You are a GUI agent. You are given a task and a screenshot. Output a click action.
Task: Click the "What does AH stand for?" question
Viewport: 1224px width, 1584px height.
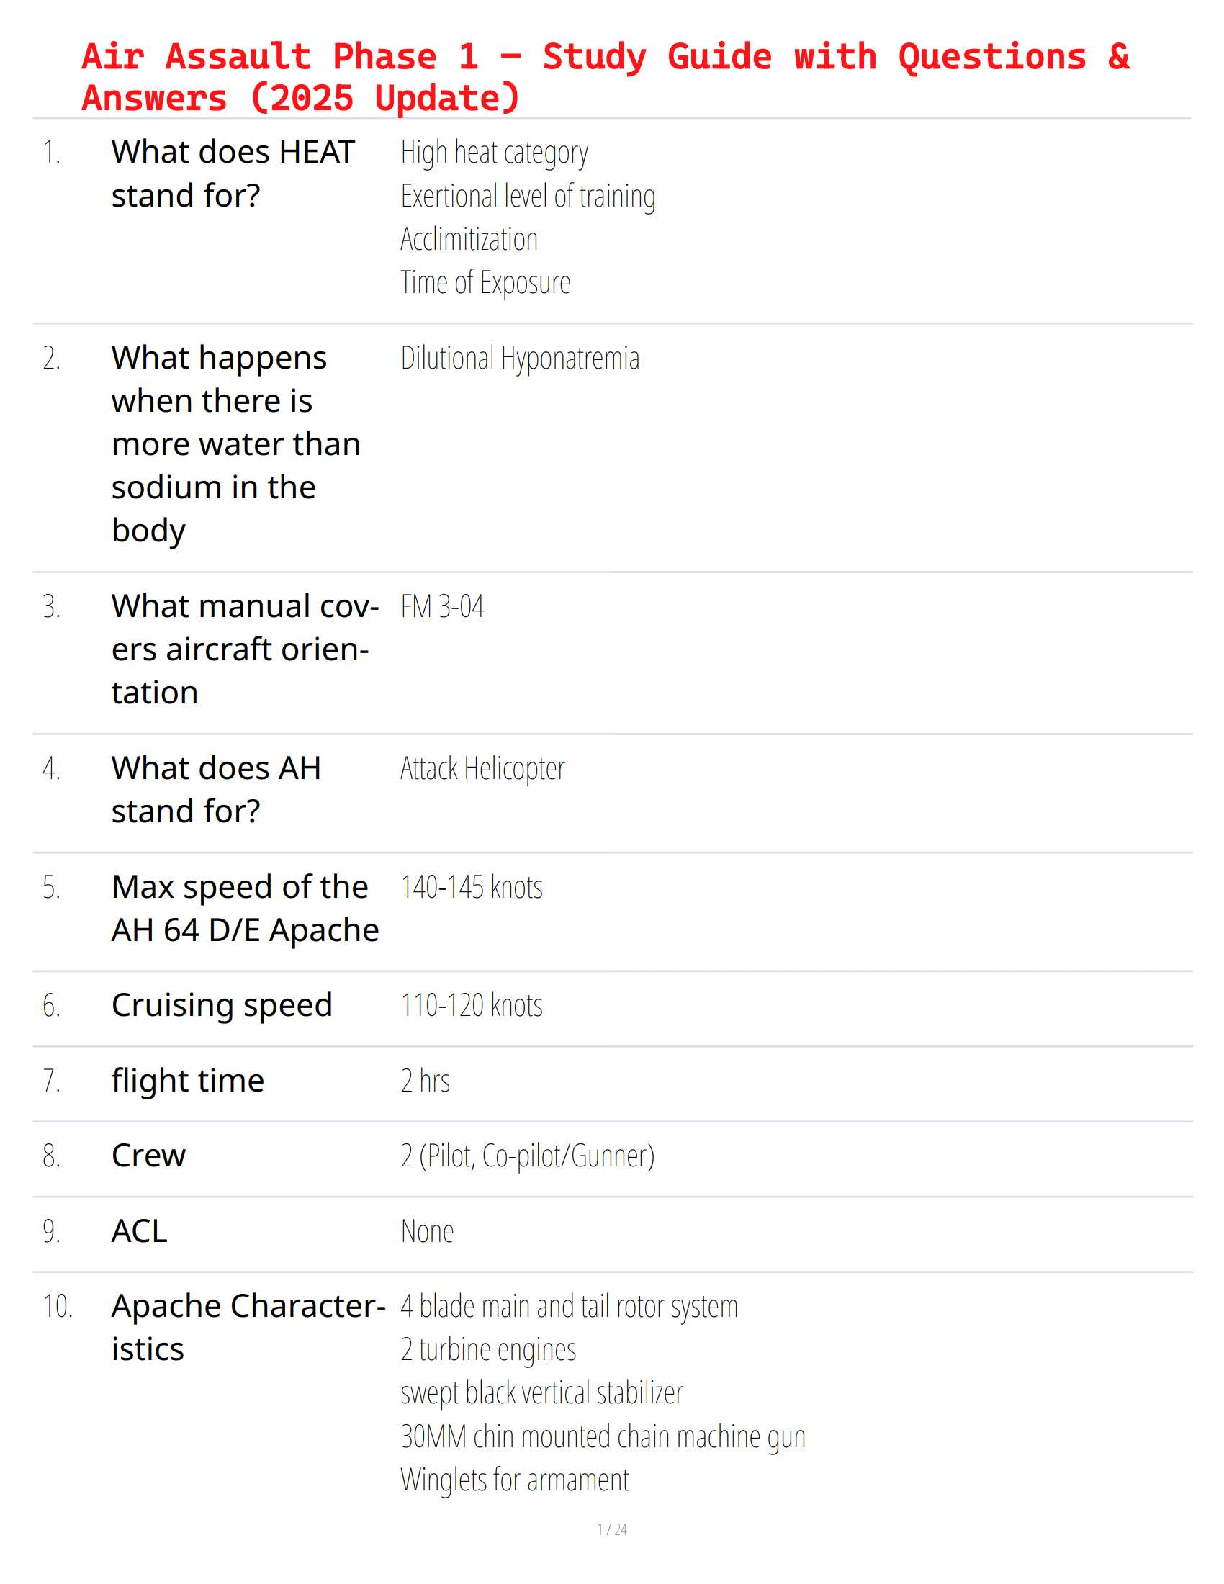tap(216, 789)
